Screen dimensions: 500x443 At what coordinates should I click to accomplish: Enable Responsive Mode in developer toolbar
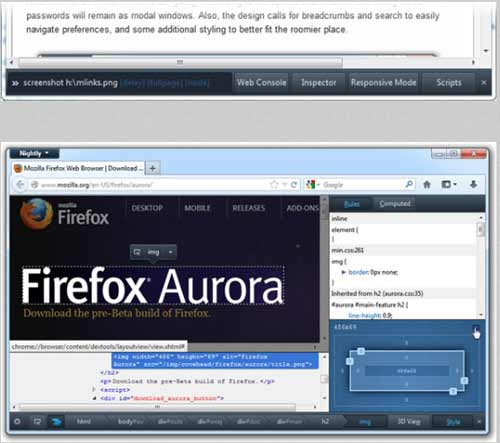point(383,83)
